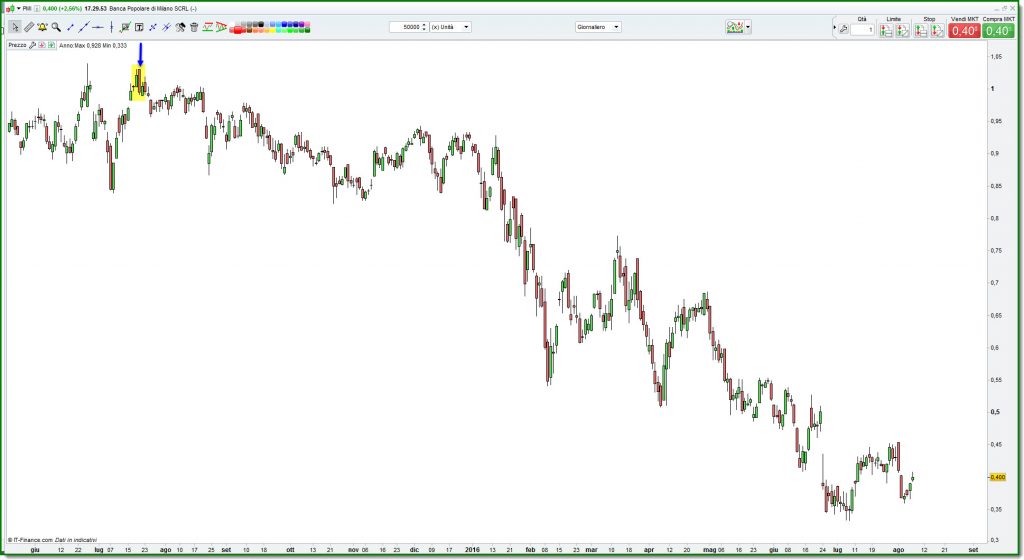
Task: Pick the large red selected color swatch
Action: [237, 29]
